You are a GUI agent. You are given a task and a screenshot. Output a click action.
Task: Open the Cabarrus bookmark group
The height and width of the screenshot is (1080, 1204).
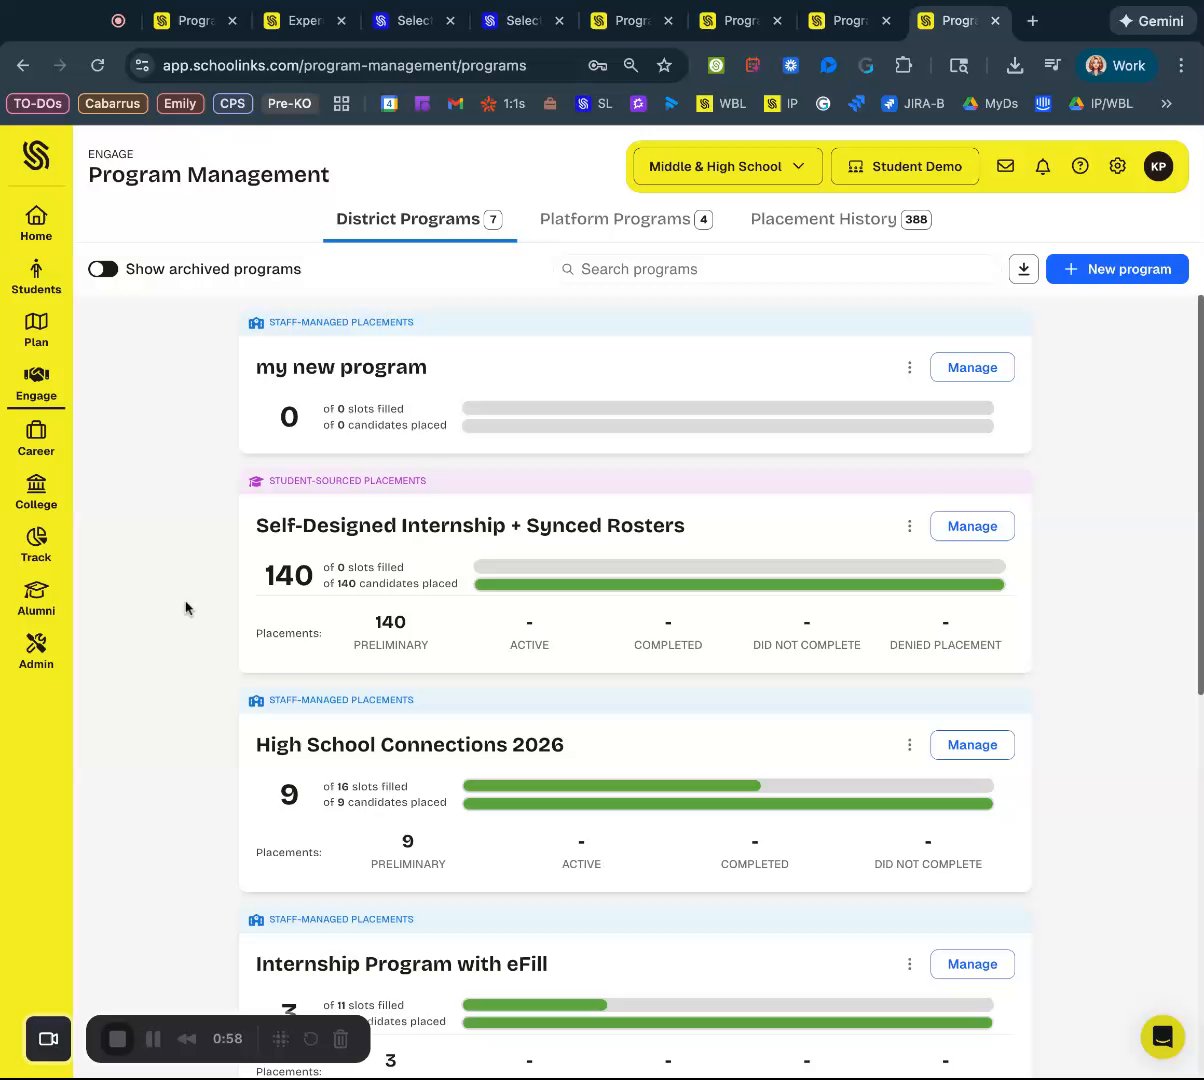(x=113, y=103)
